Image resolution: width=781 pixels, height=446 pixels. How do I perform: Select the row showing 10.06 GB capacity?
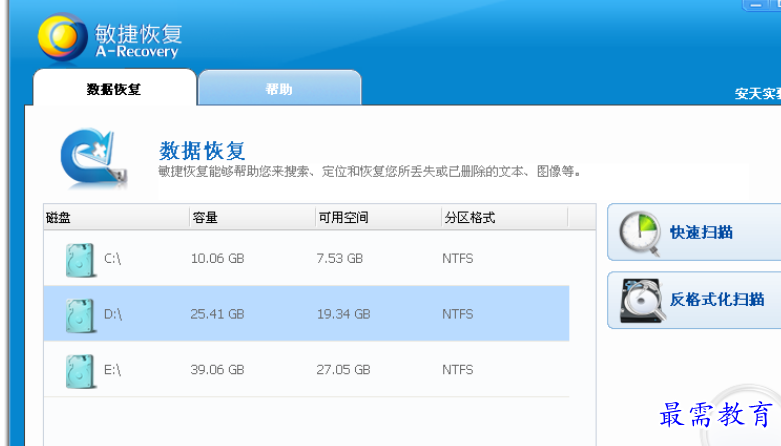(217, 259)
